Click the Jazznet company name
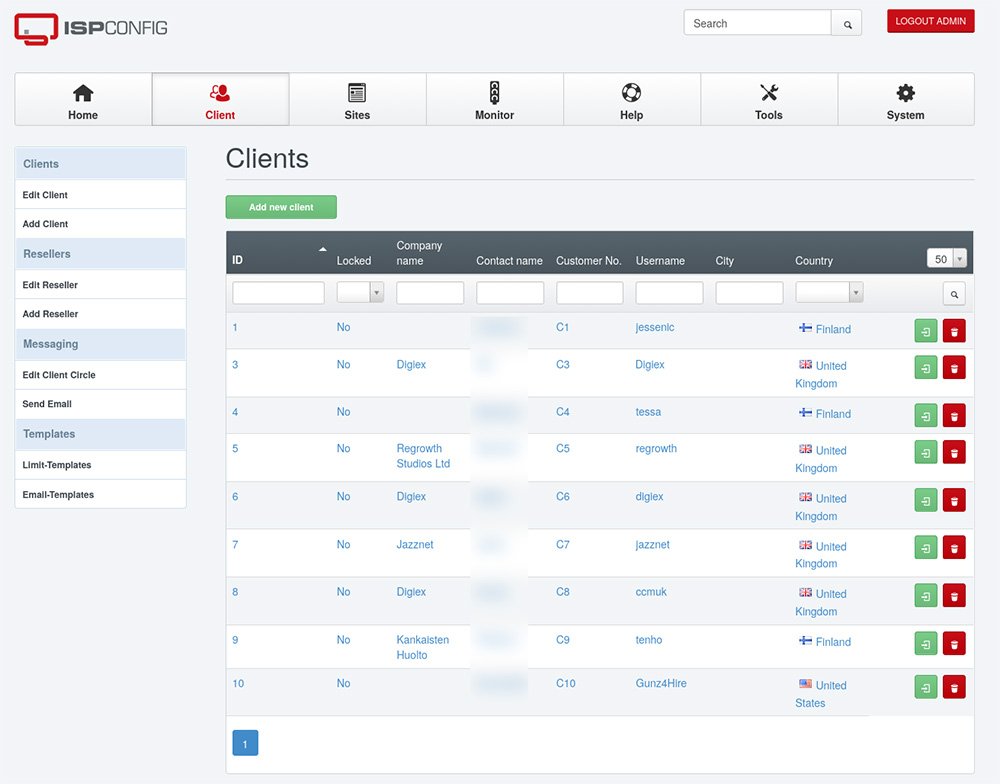 coord(415,544)
